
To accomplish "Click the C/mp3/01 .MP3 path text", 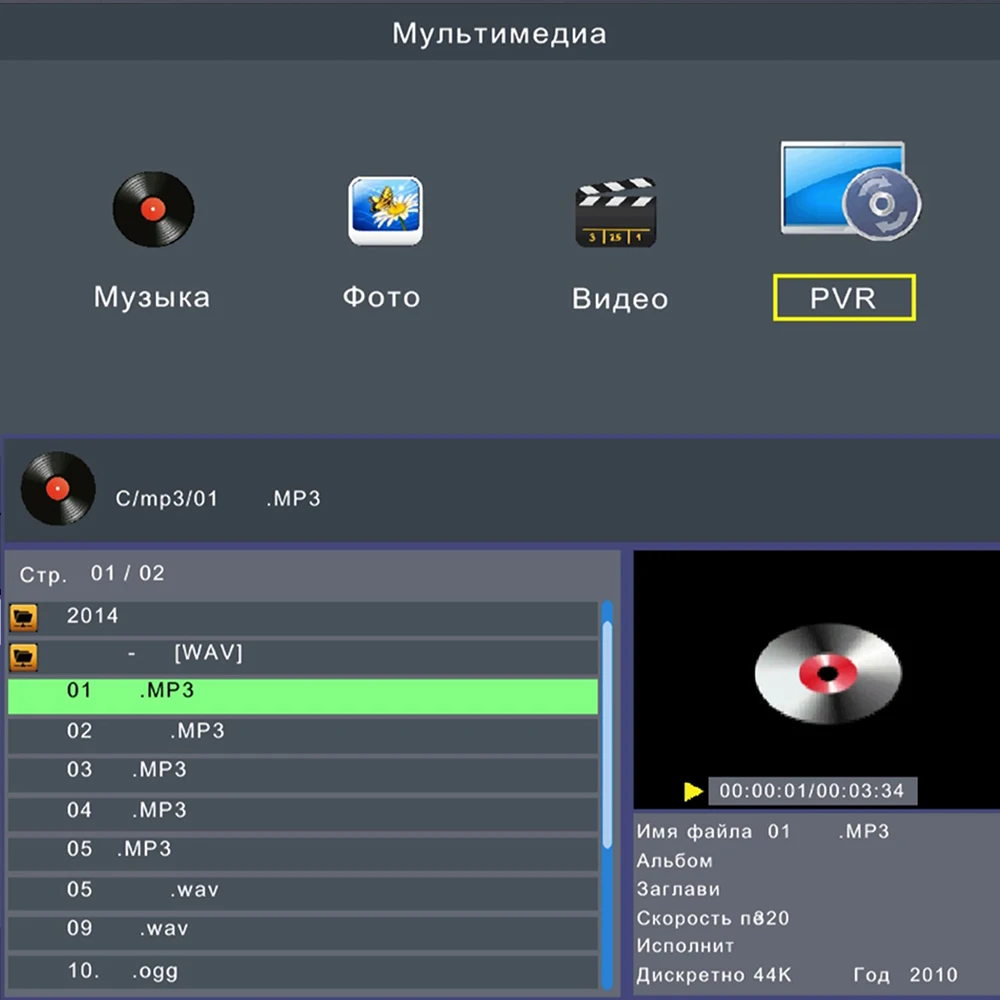I will click(x=218, y=498).
